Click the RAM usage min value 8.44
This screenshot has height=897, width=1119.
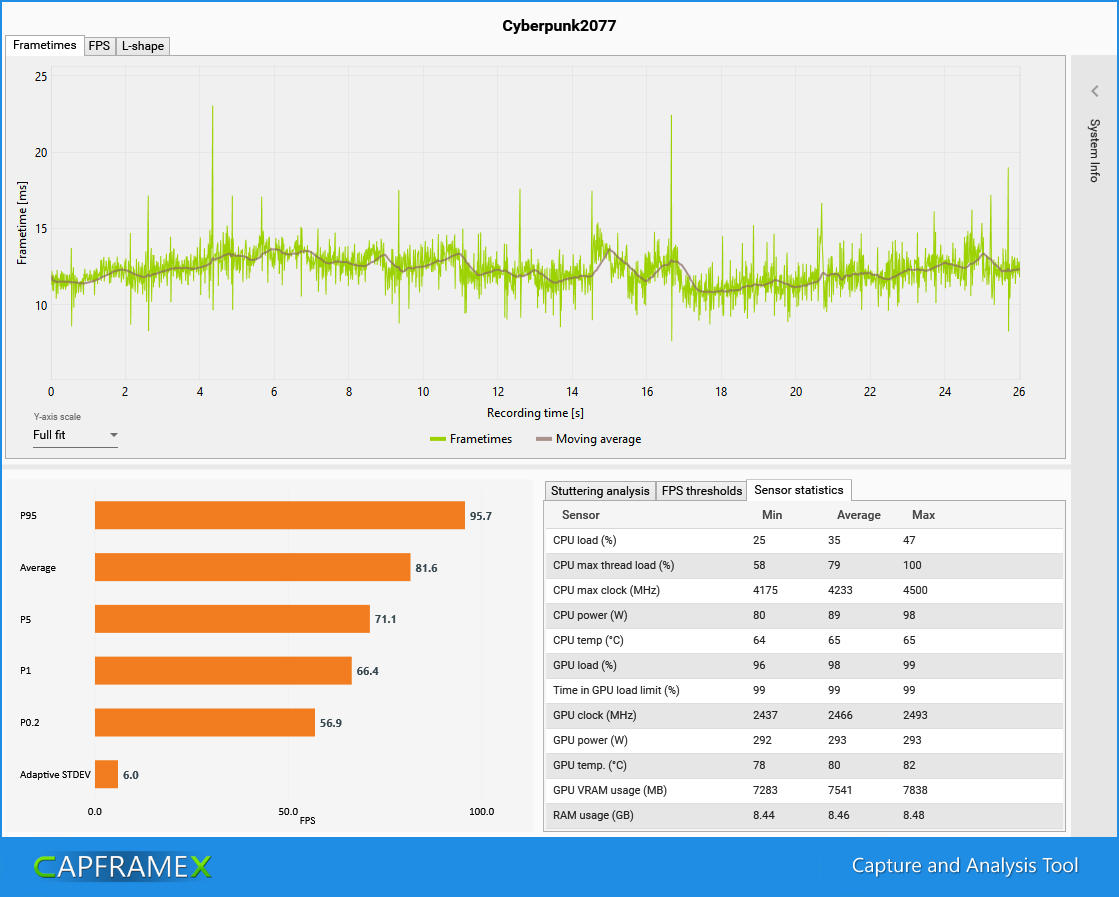(764, 815)
